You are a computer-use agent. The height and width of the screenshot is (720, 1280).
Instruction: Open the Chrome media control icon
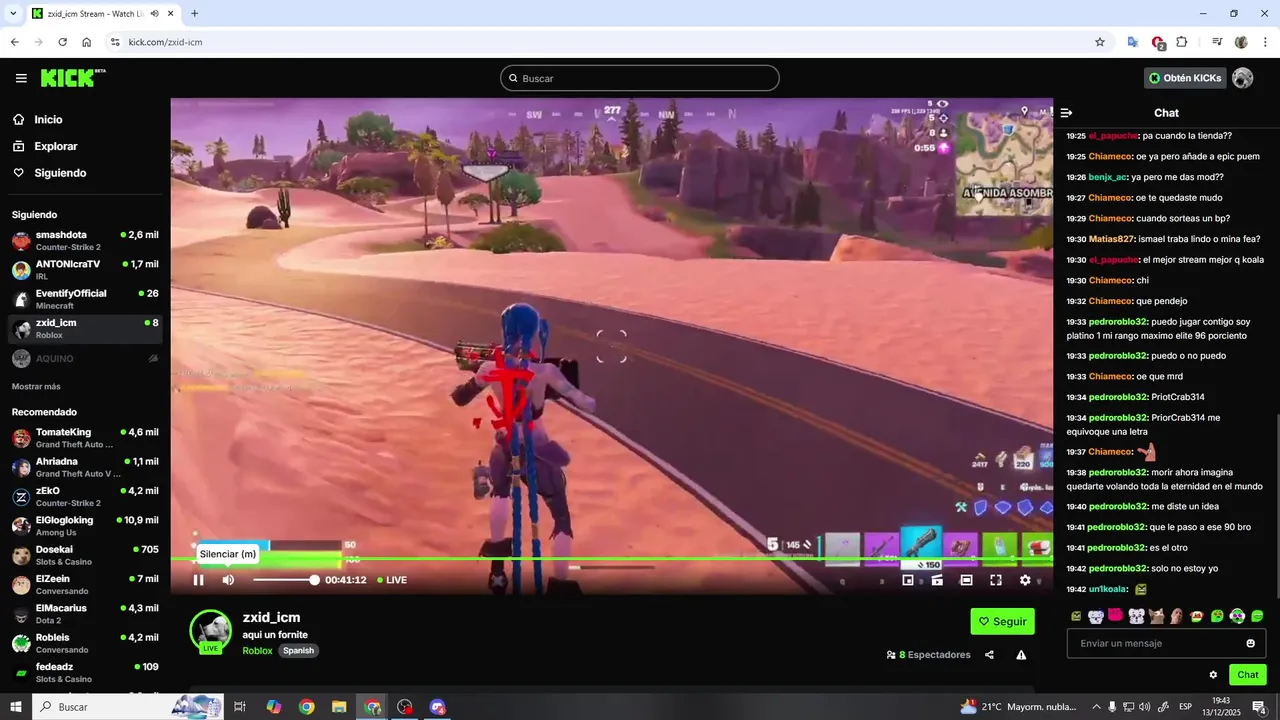pyautogui.click(x=1217, y=42)
